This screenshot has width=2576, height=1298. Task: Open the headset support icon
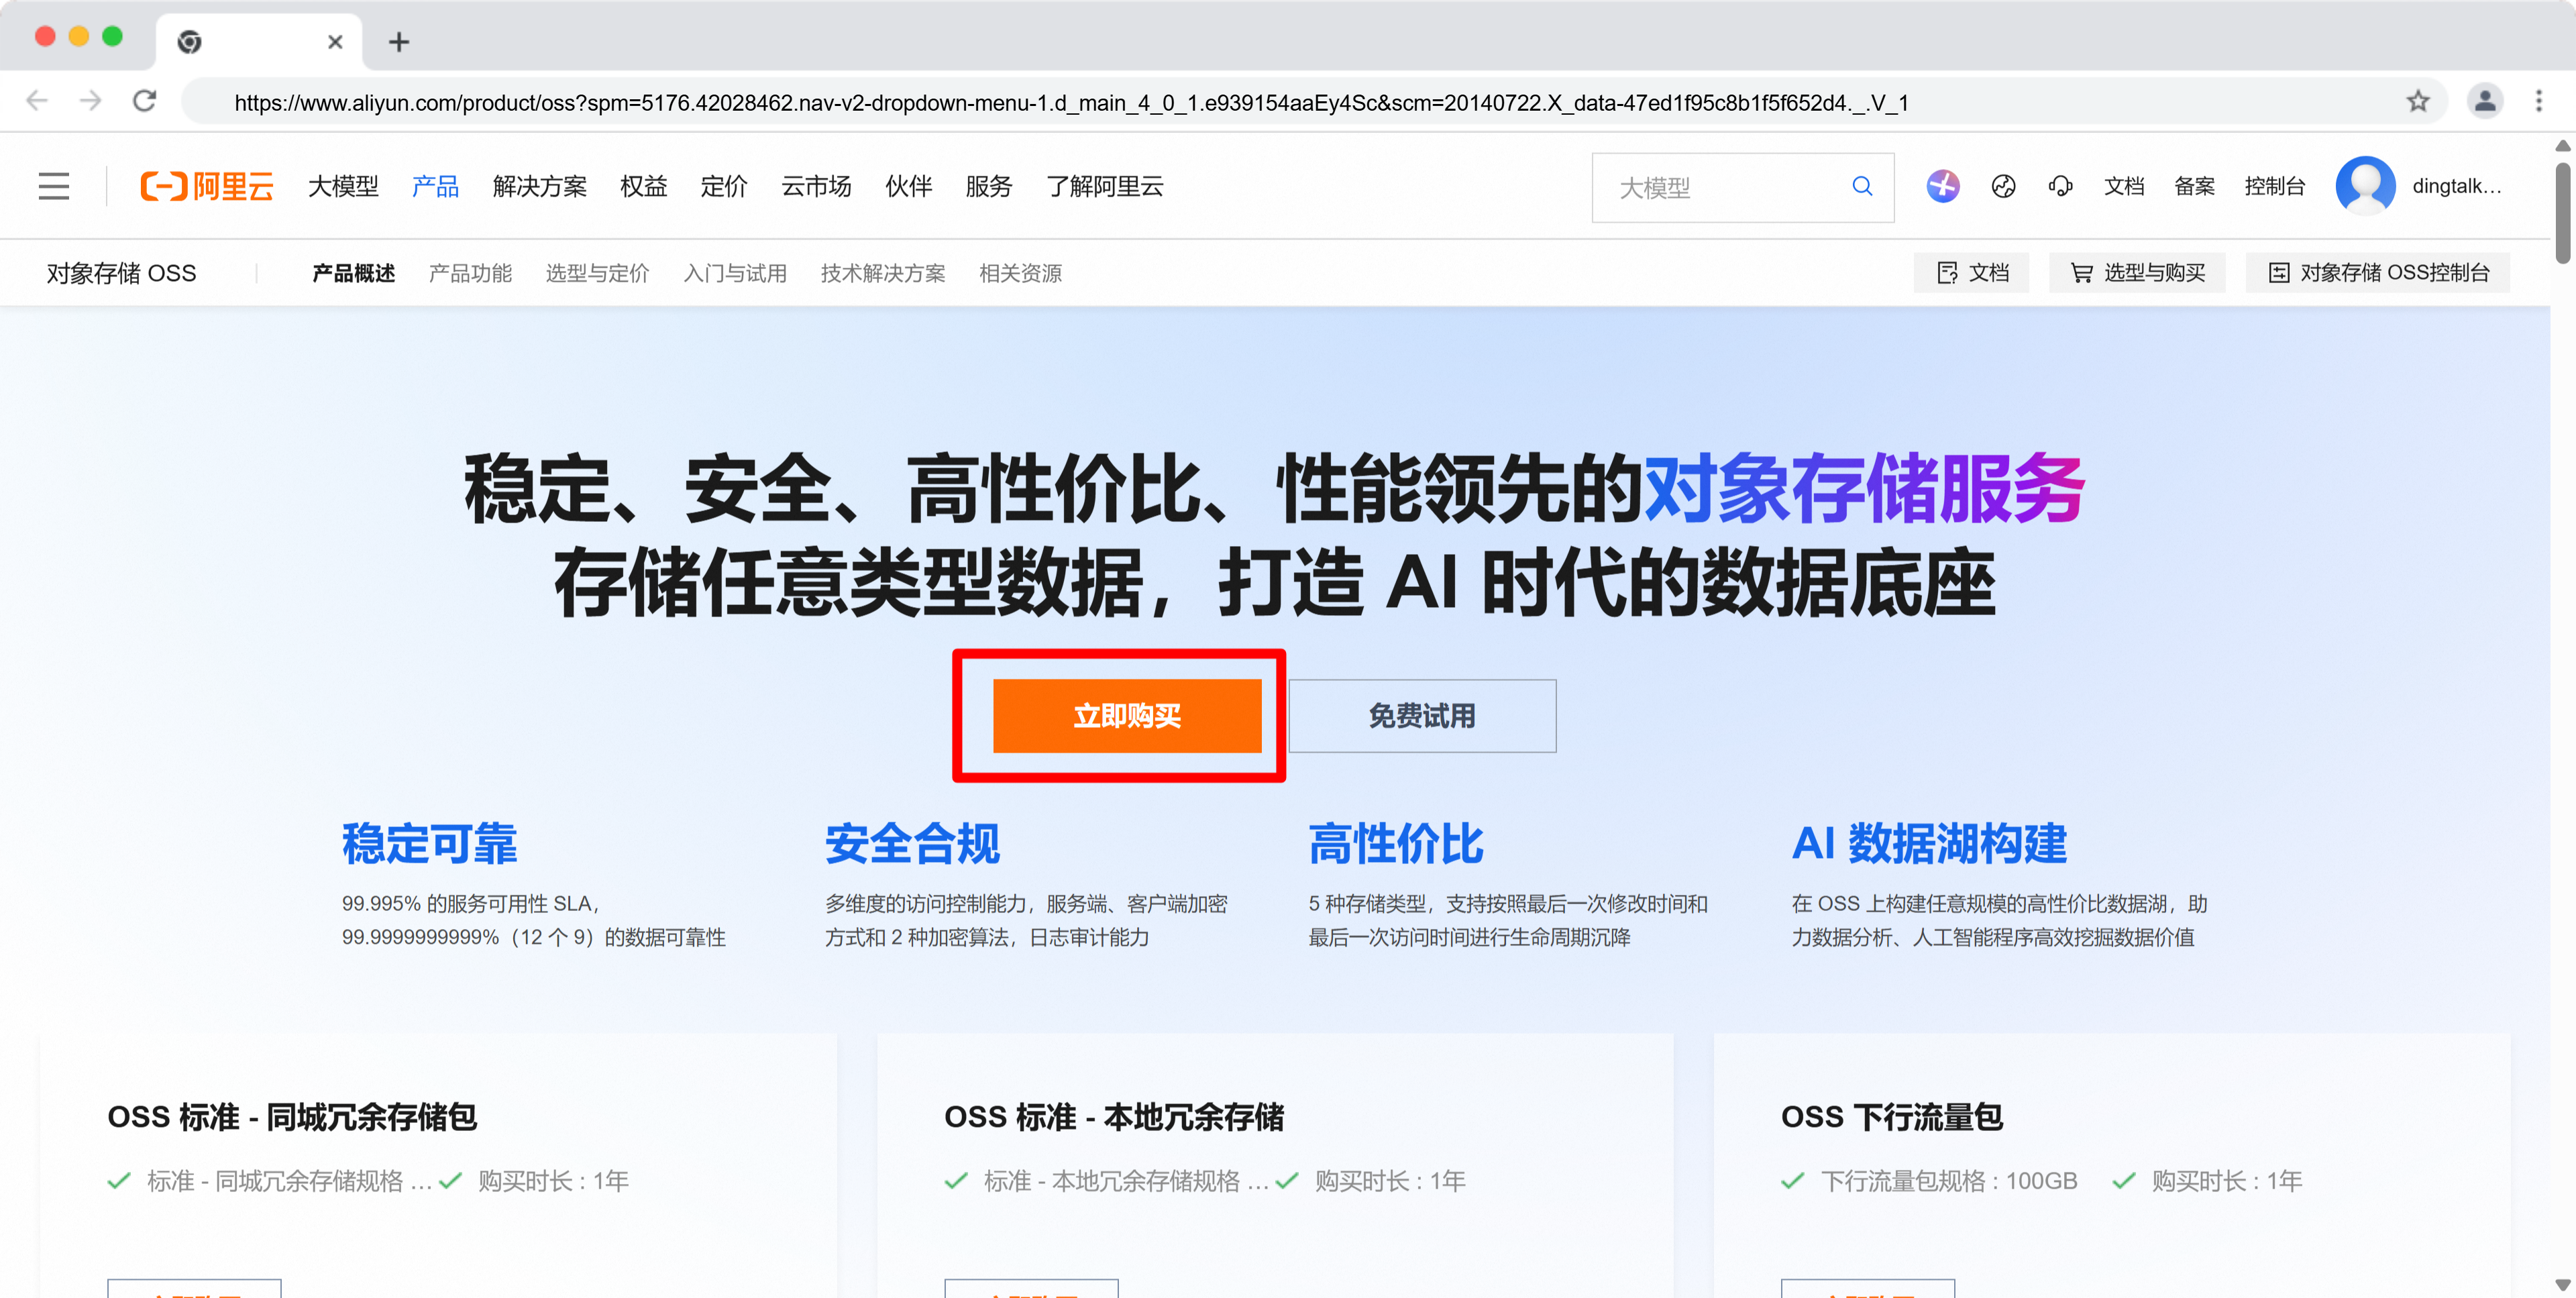[x=2060, y=186]
